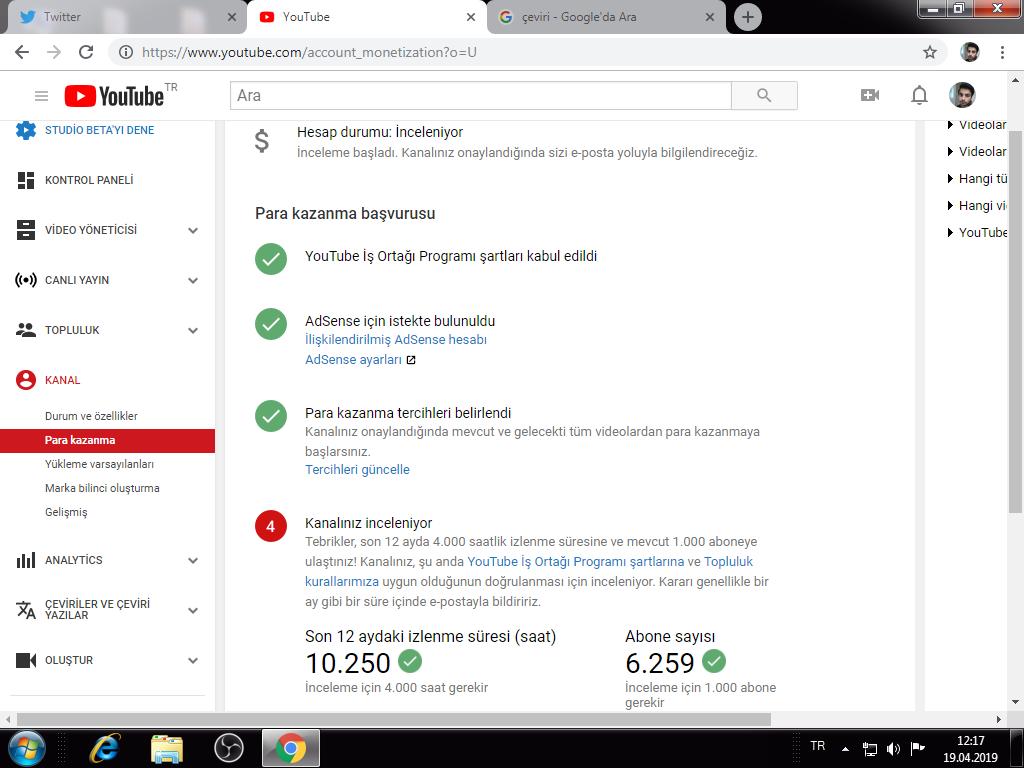
Task: Click the Studio Beta gear icon
Action: pos(25,130)
